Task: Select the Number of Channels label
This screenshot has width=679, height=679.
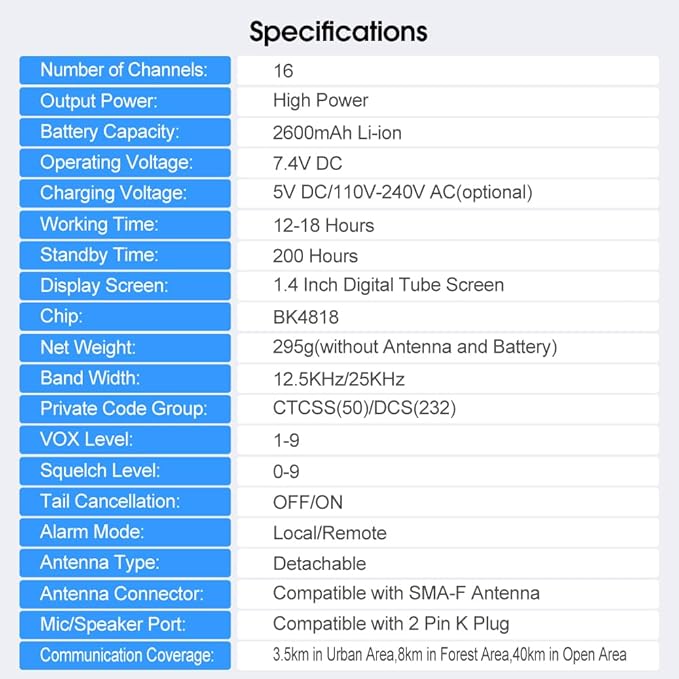Action: tap(125, 70)
